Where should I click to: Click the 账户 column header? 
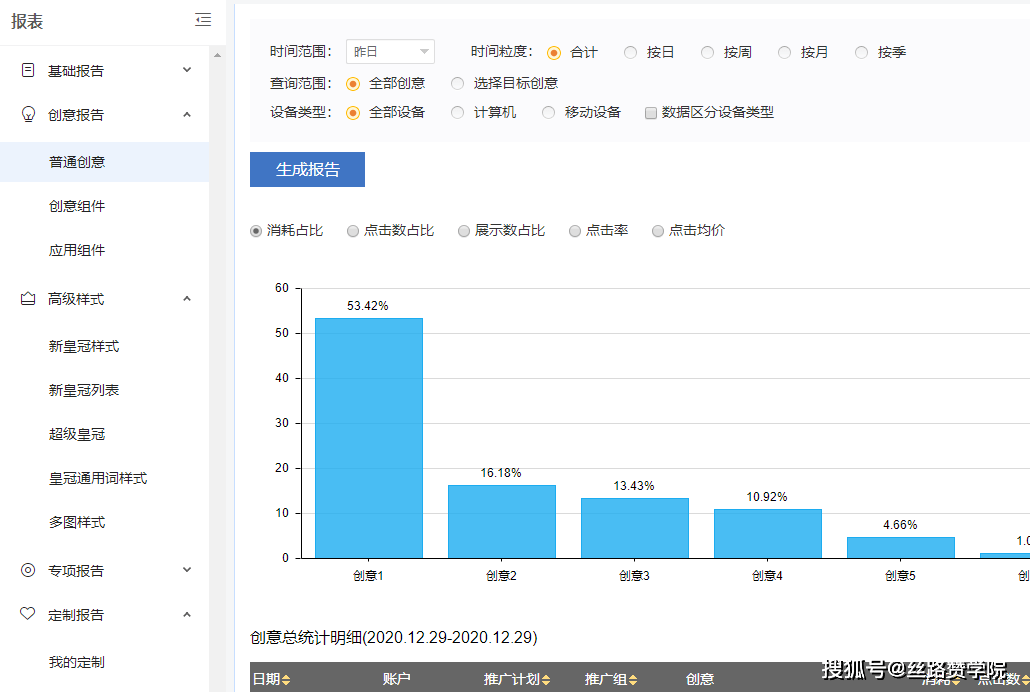397,679
